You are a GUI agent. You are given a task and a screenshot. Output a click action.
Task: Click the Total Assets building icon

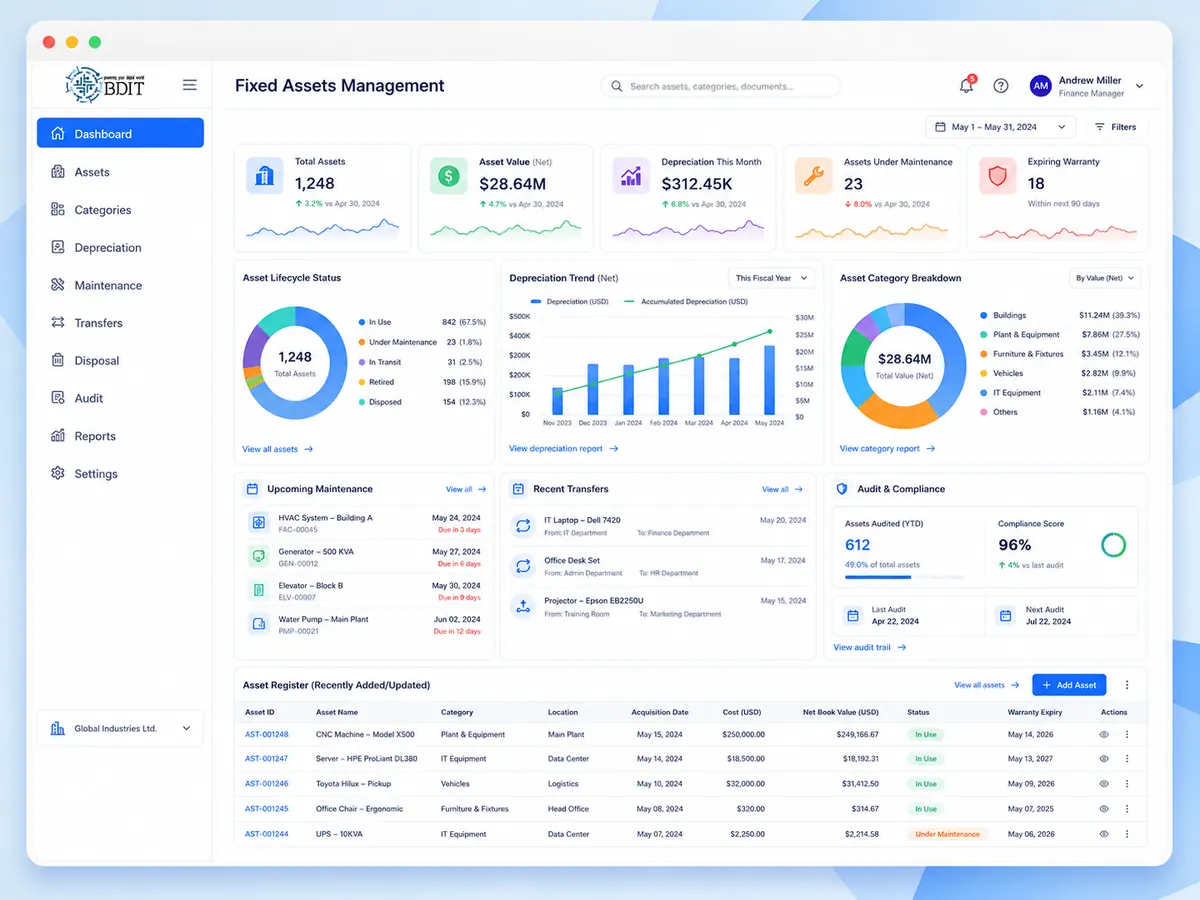click(x=265, y=176)
